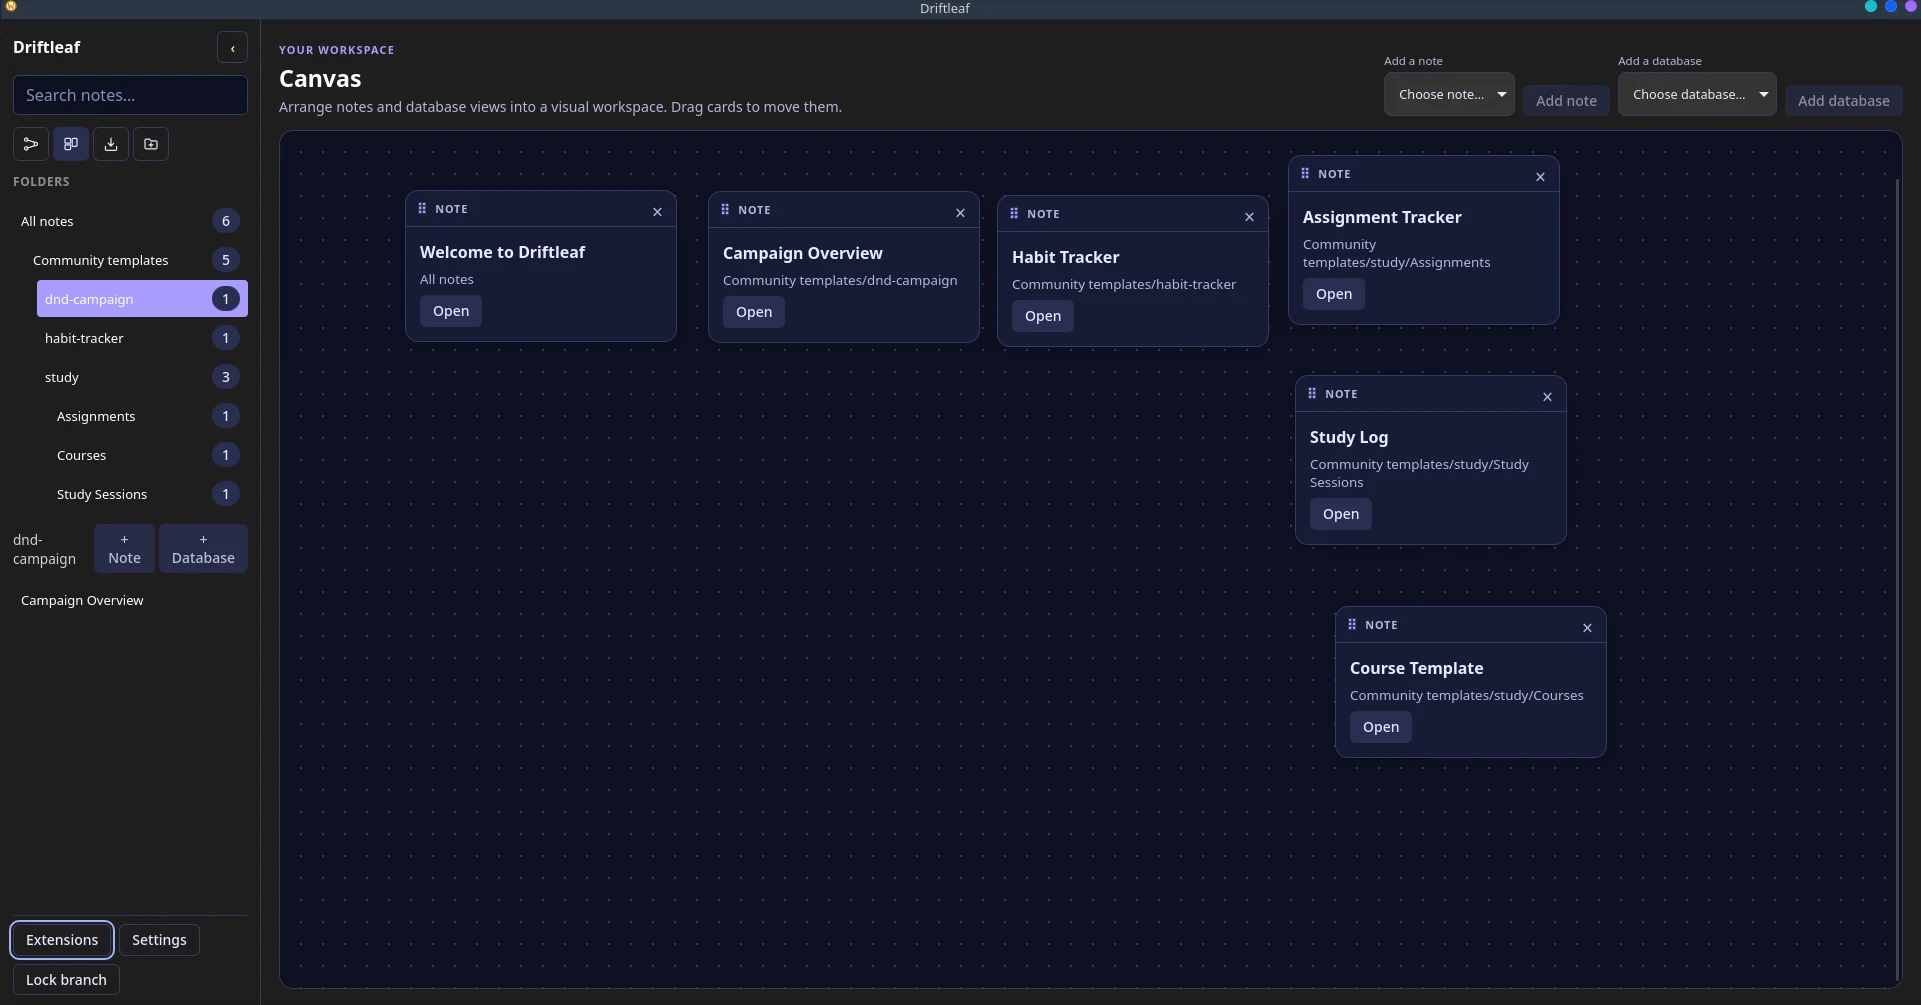Open the Courses subfolder
This screenshot has width=1921, height=1005.
point(148,455)
